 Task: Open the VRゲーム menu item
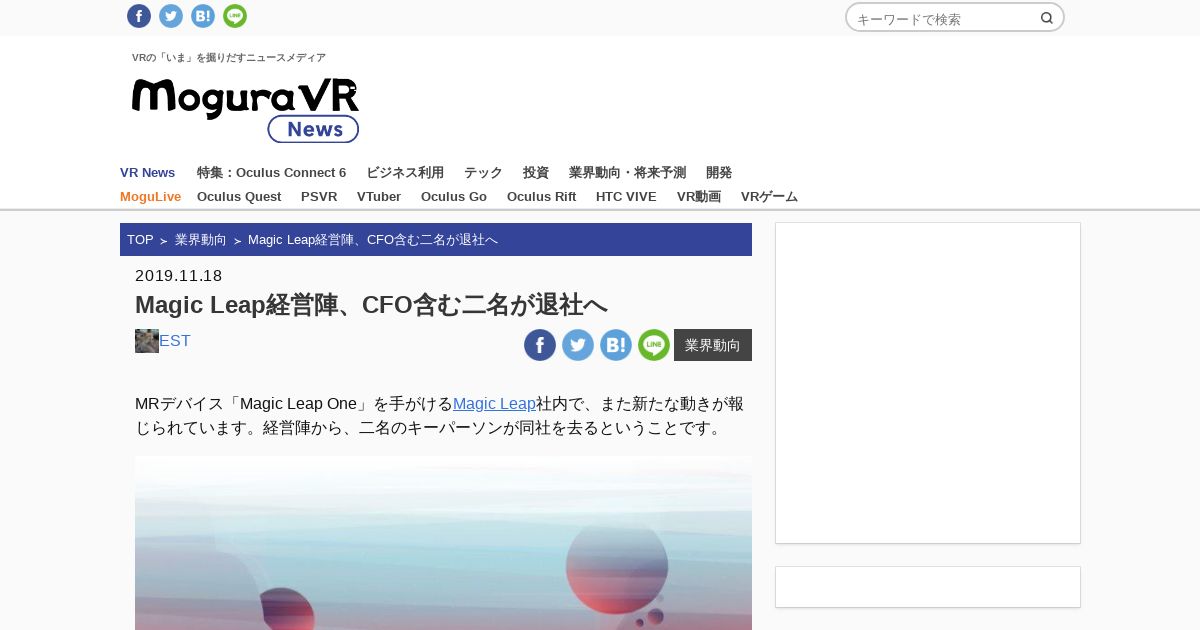pos(769,196)
